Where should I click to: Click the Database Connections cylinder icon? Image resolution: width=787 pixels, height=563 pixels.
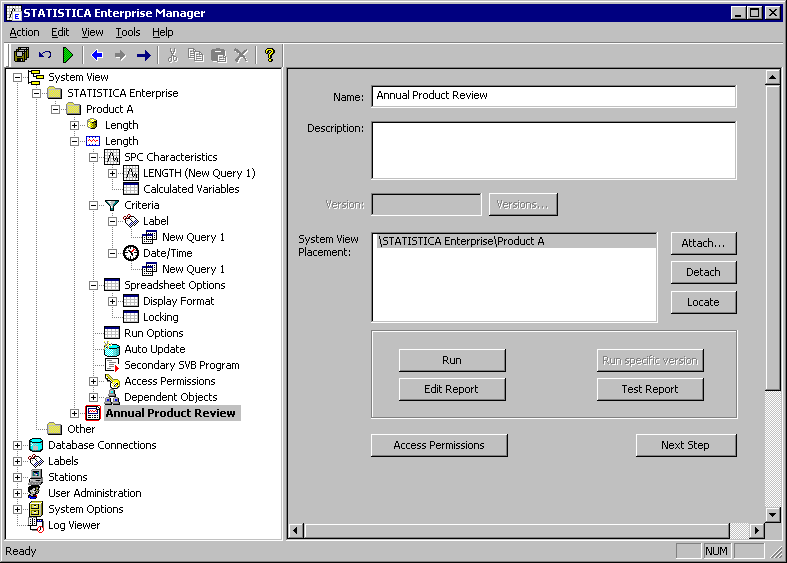pos(36,445)
